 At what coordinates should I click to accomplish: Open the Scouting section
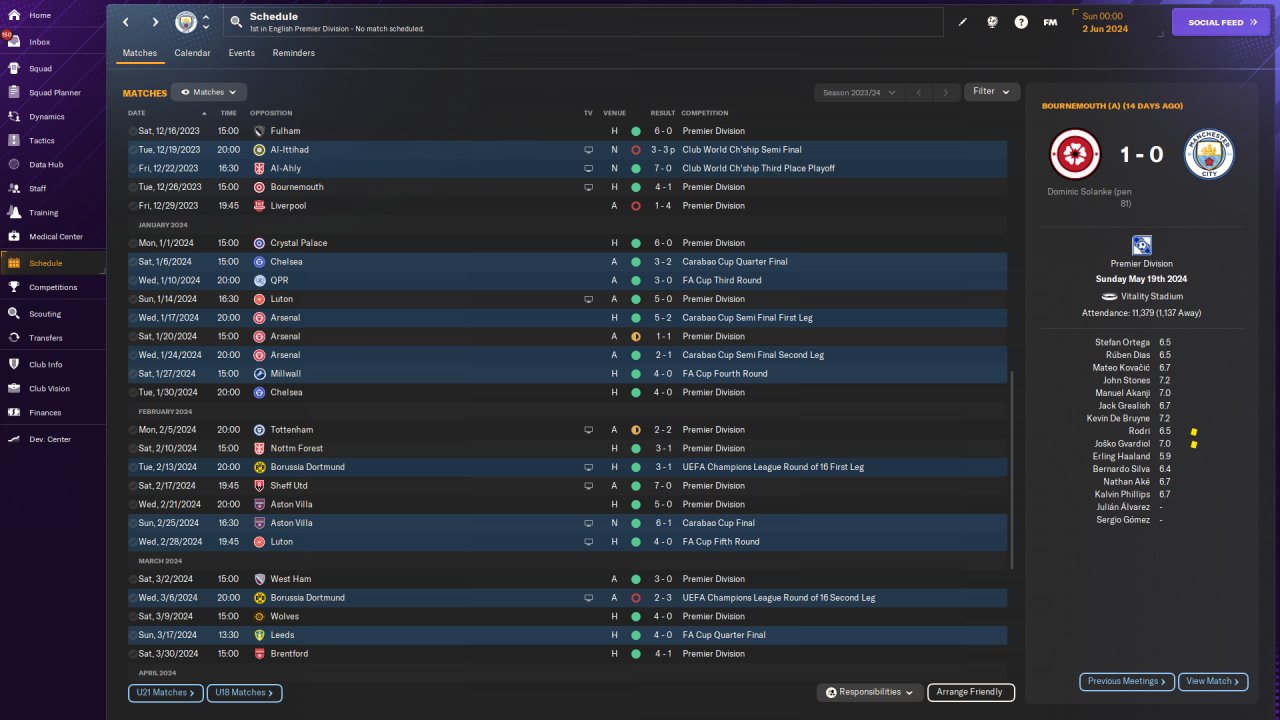(x=45, y=314)
